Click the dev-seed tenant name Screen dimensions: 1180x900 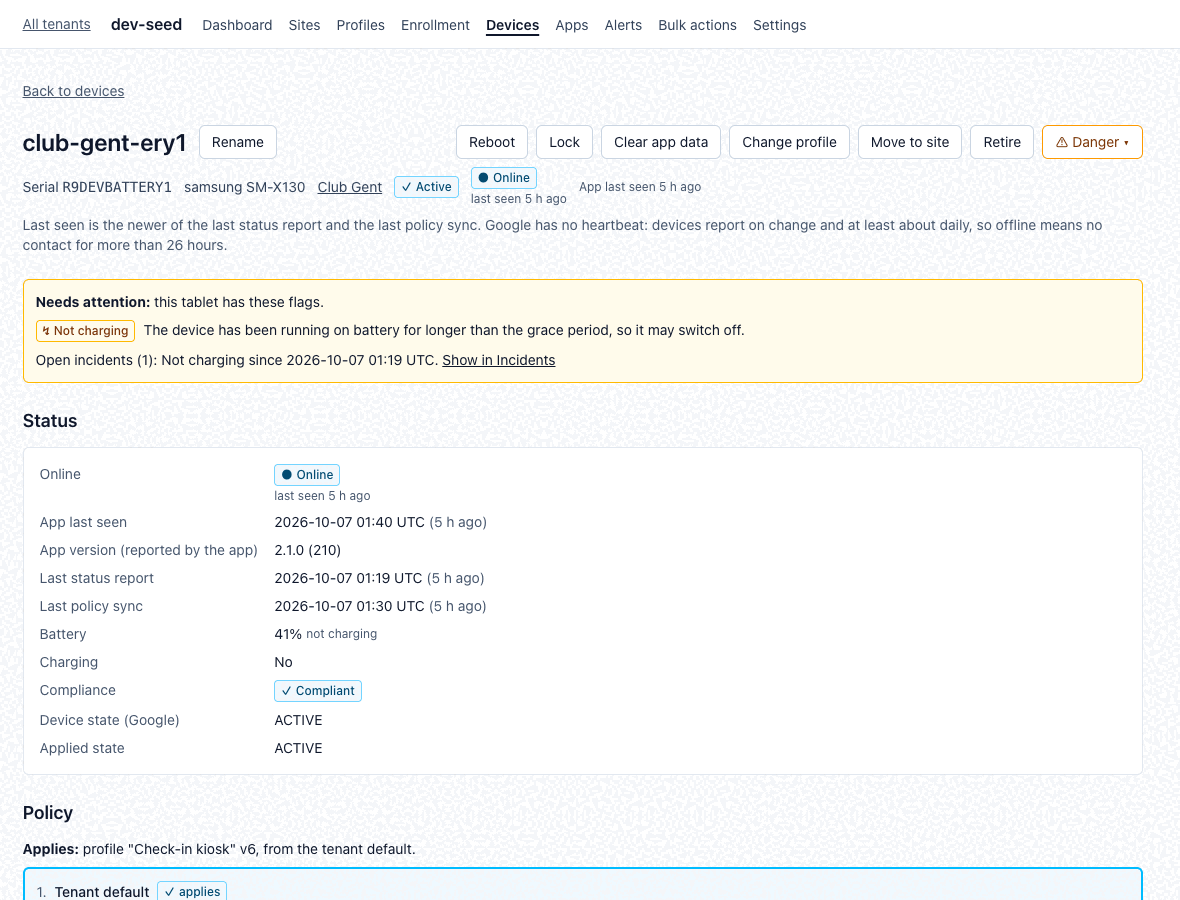[147, 25]
